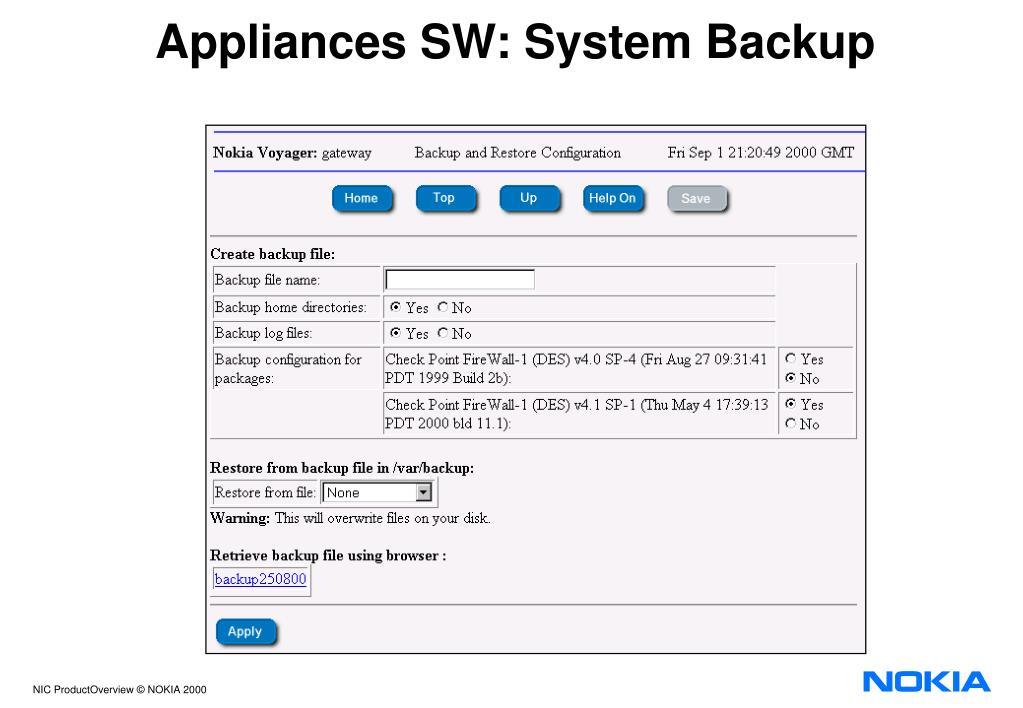Choose No for FireWall-1 v4.0 SP-4 package
1023x708 pixels.
click(791, 378)
